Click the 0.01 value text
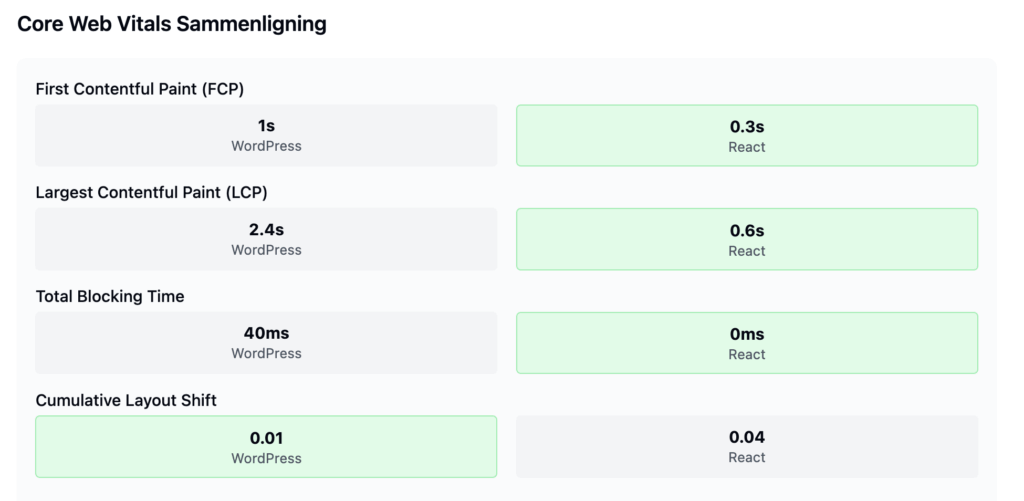 (266, 438)
